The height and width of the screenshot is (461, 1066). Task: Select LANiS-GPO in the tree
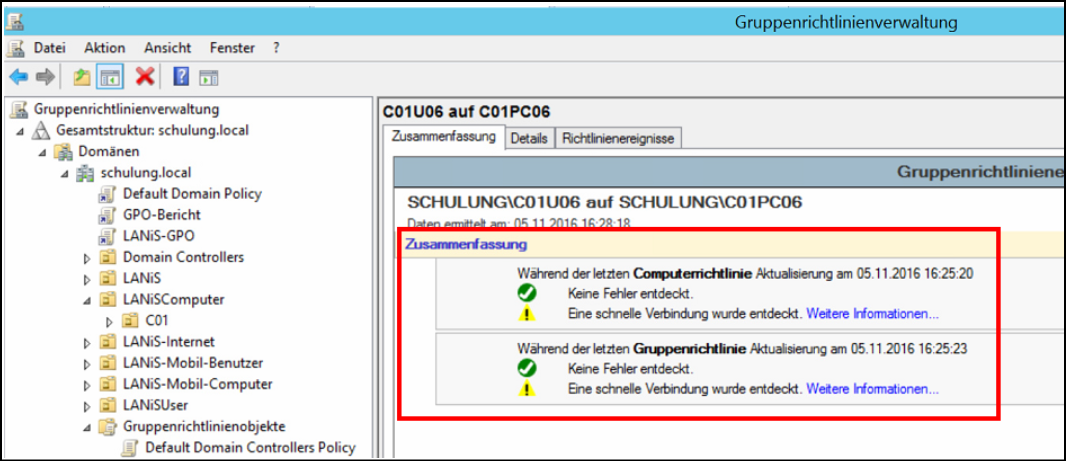(x=158, y=236)
